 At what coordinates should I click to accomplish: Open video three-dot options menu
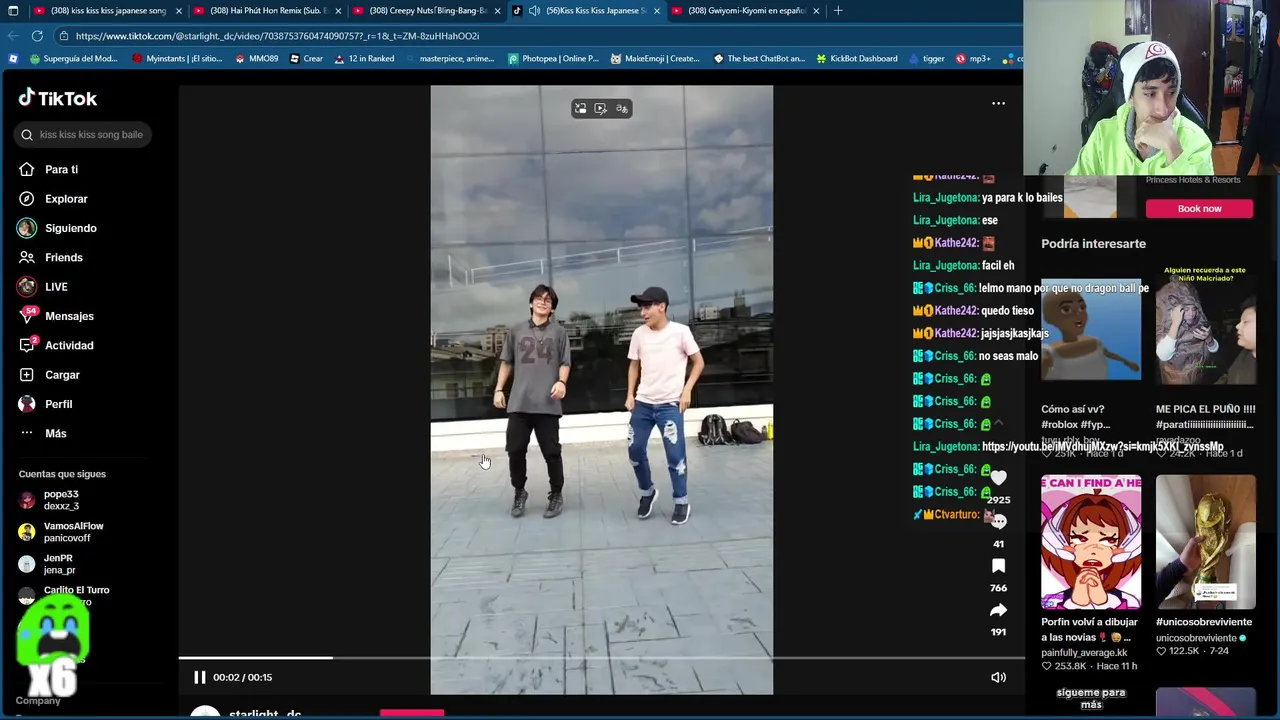click(x=998, y=103)
